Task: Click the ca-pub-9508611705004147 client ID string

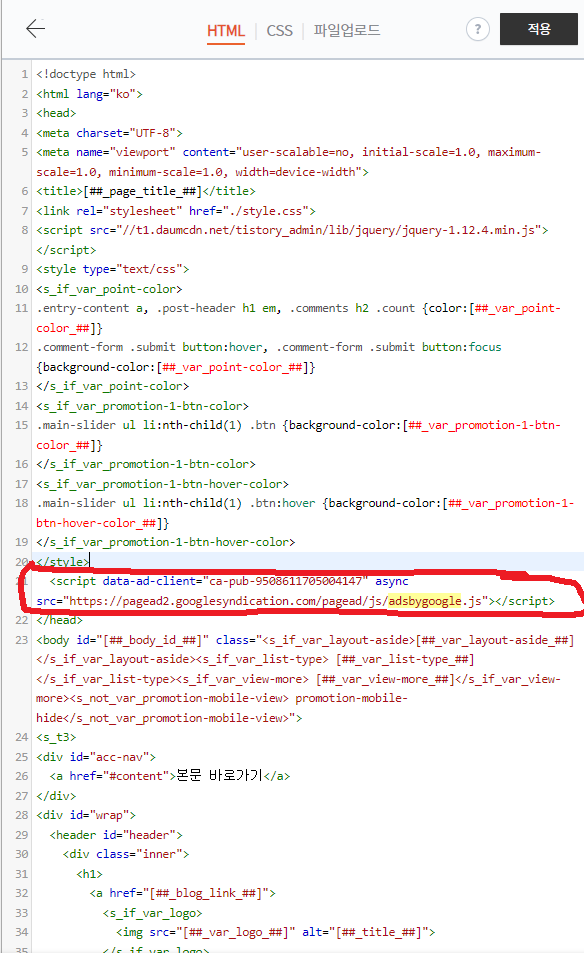Action: pos(286,581)
